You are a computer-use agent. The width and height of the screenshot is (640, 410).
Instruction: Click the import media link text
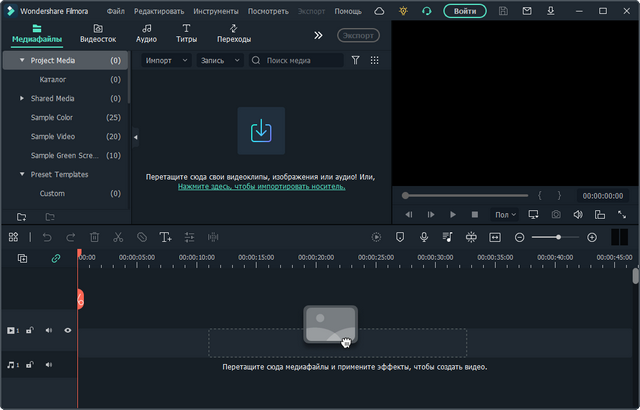pos(261,186)
